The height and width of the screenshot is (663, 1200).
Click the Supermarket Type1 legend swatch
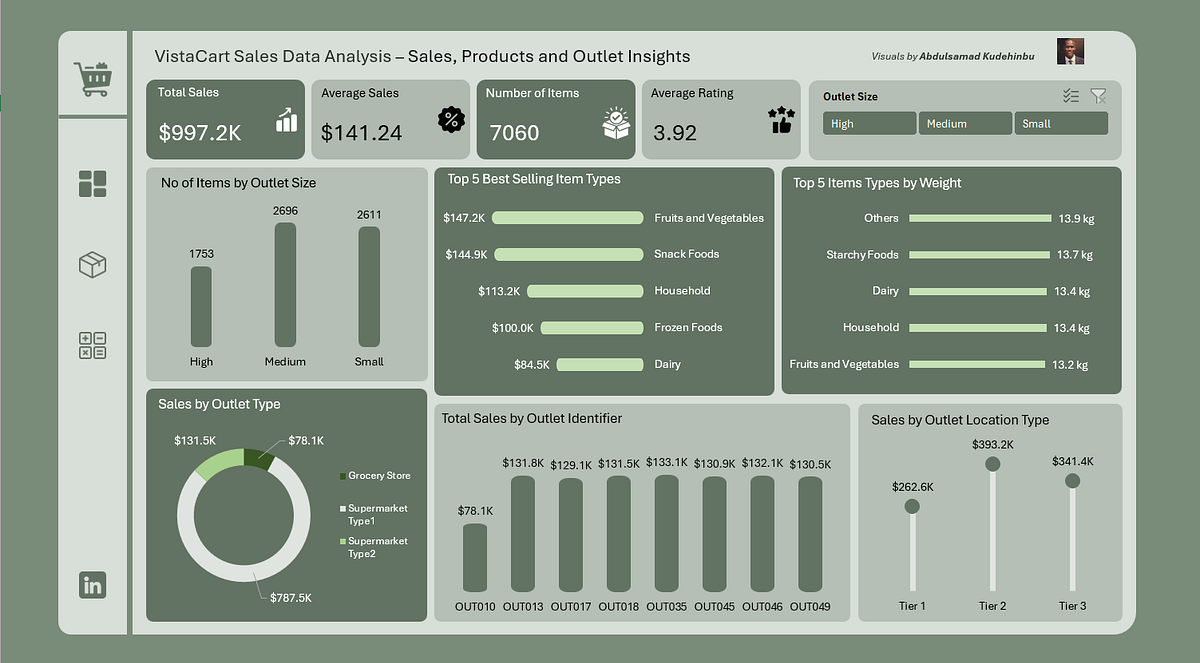342,509
